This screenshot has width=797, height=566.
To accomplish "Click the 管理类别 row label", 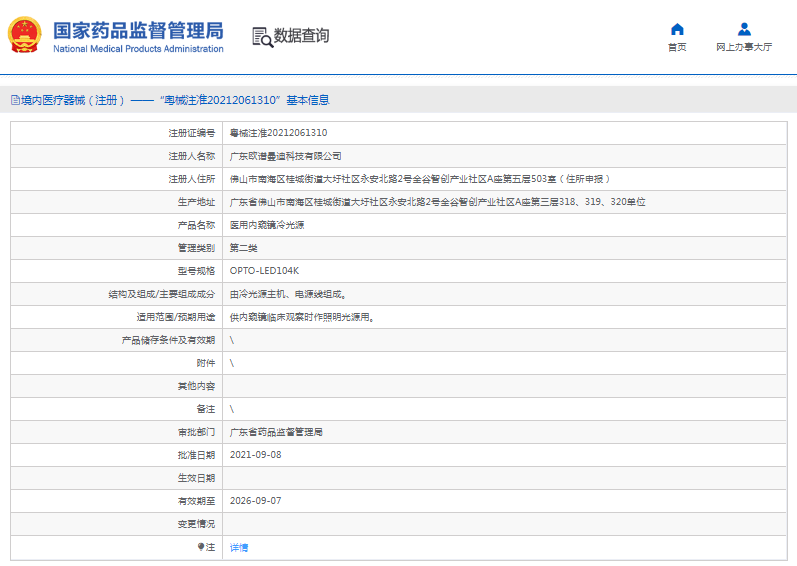I will point(196,248).
